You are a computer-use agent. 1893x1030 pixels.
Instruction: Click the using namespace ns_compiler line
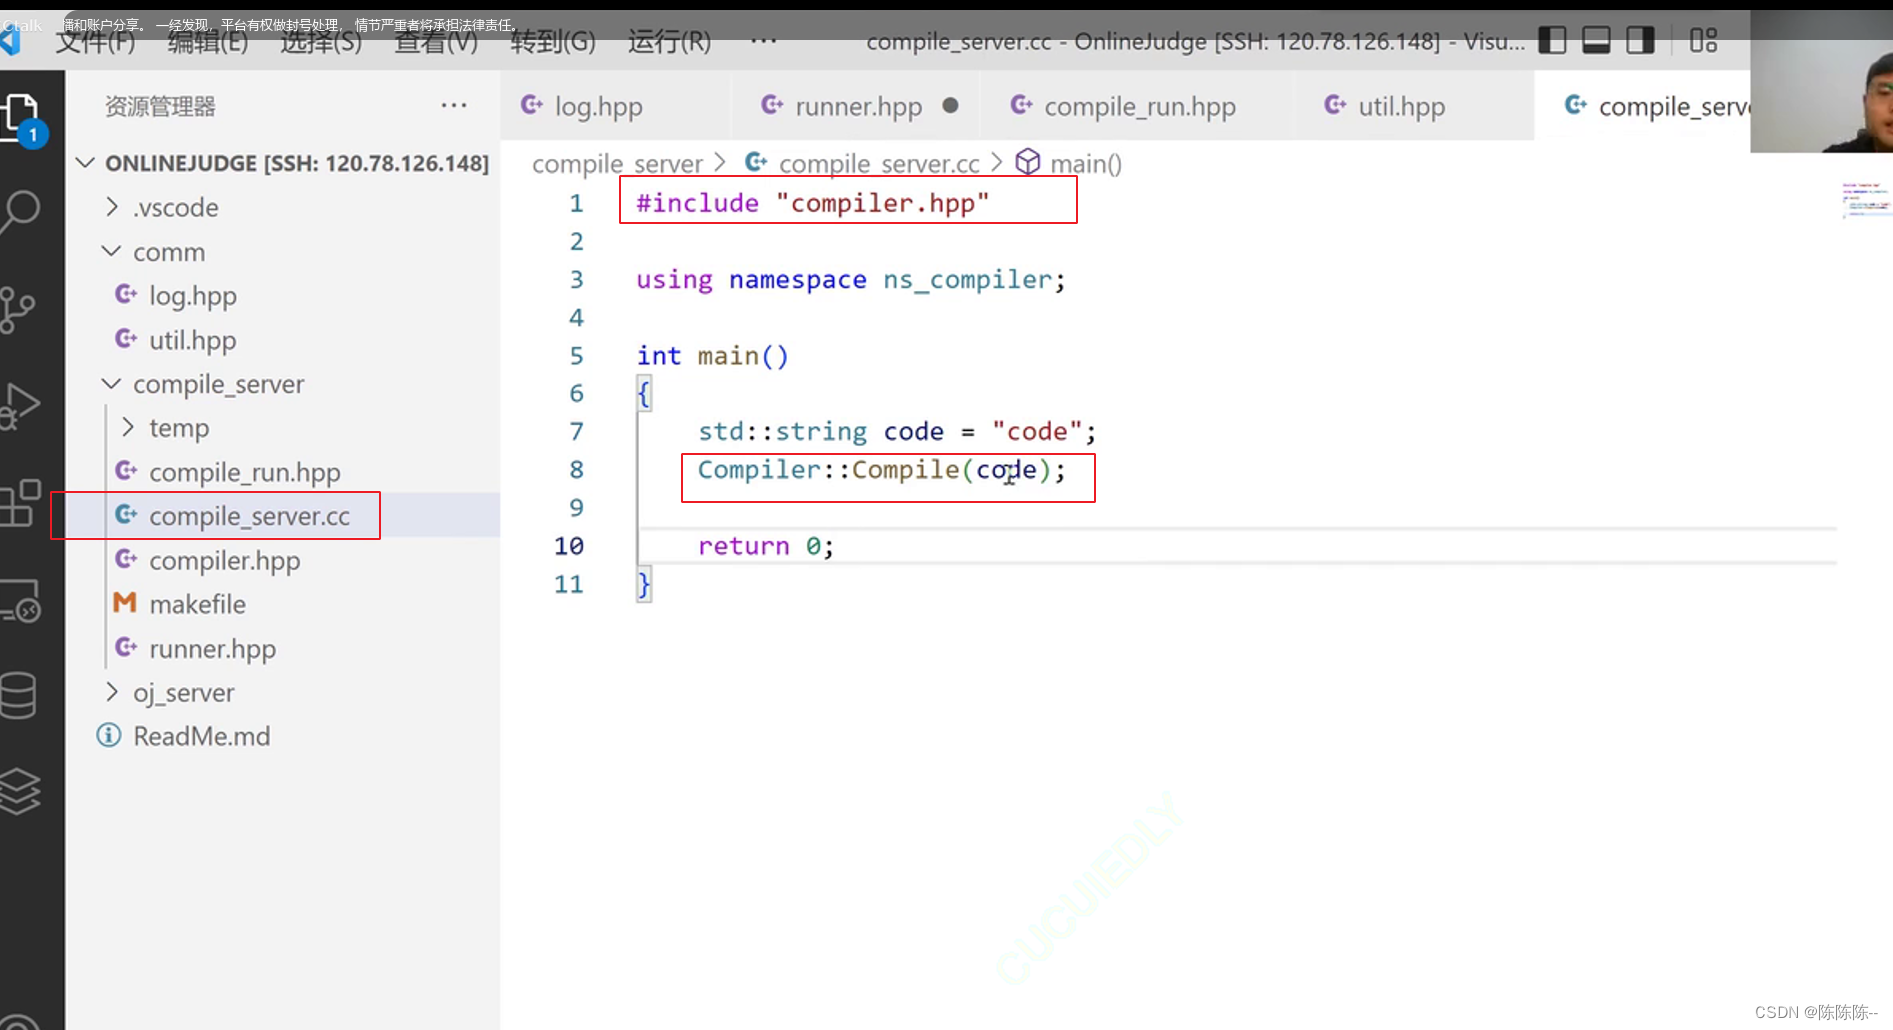point(851,280)
